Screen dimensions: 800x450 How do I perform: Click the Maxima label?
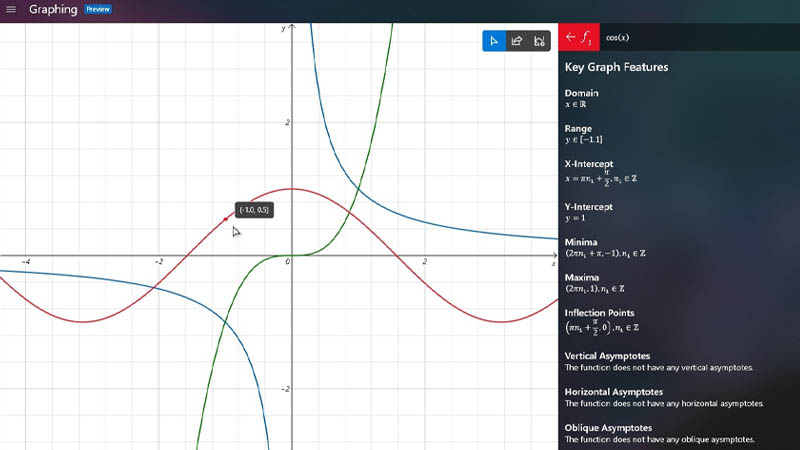[x=581, y=278]
